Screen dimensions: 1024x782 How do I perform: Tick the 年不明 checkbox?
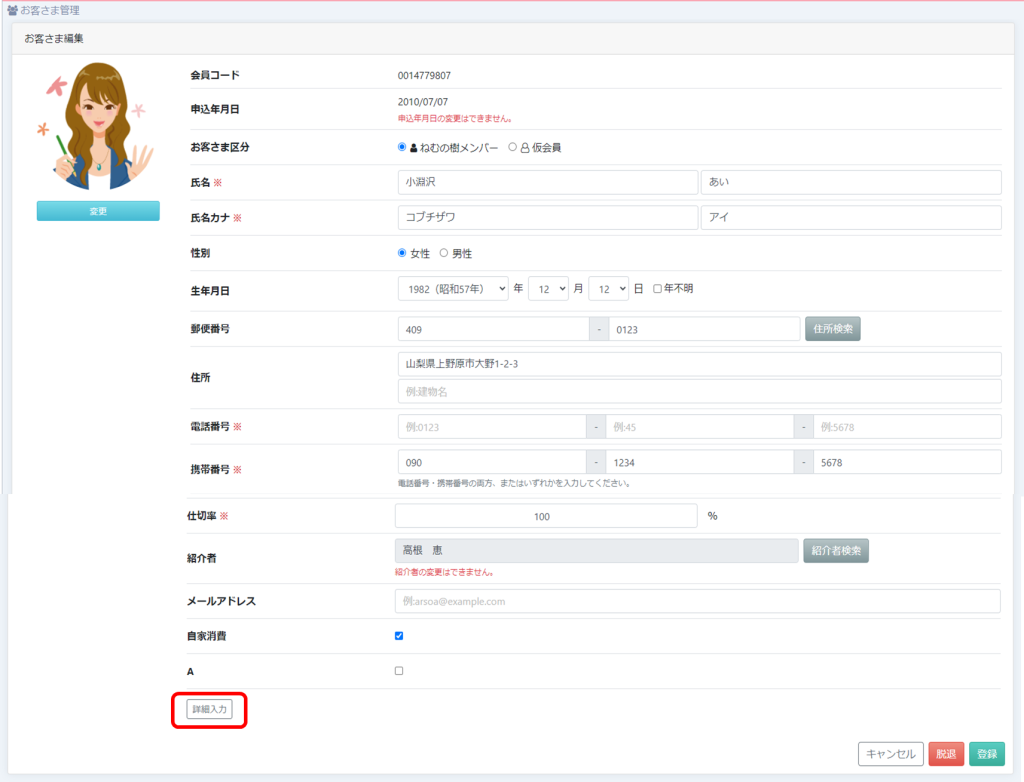[657, 289]
